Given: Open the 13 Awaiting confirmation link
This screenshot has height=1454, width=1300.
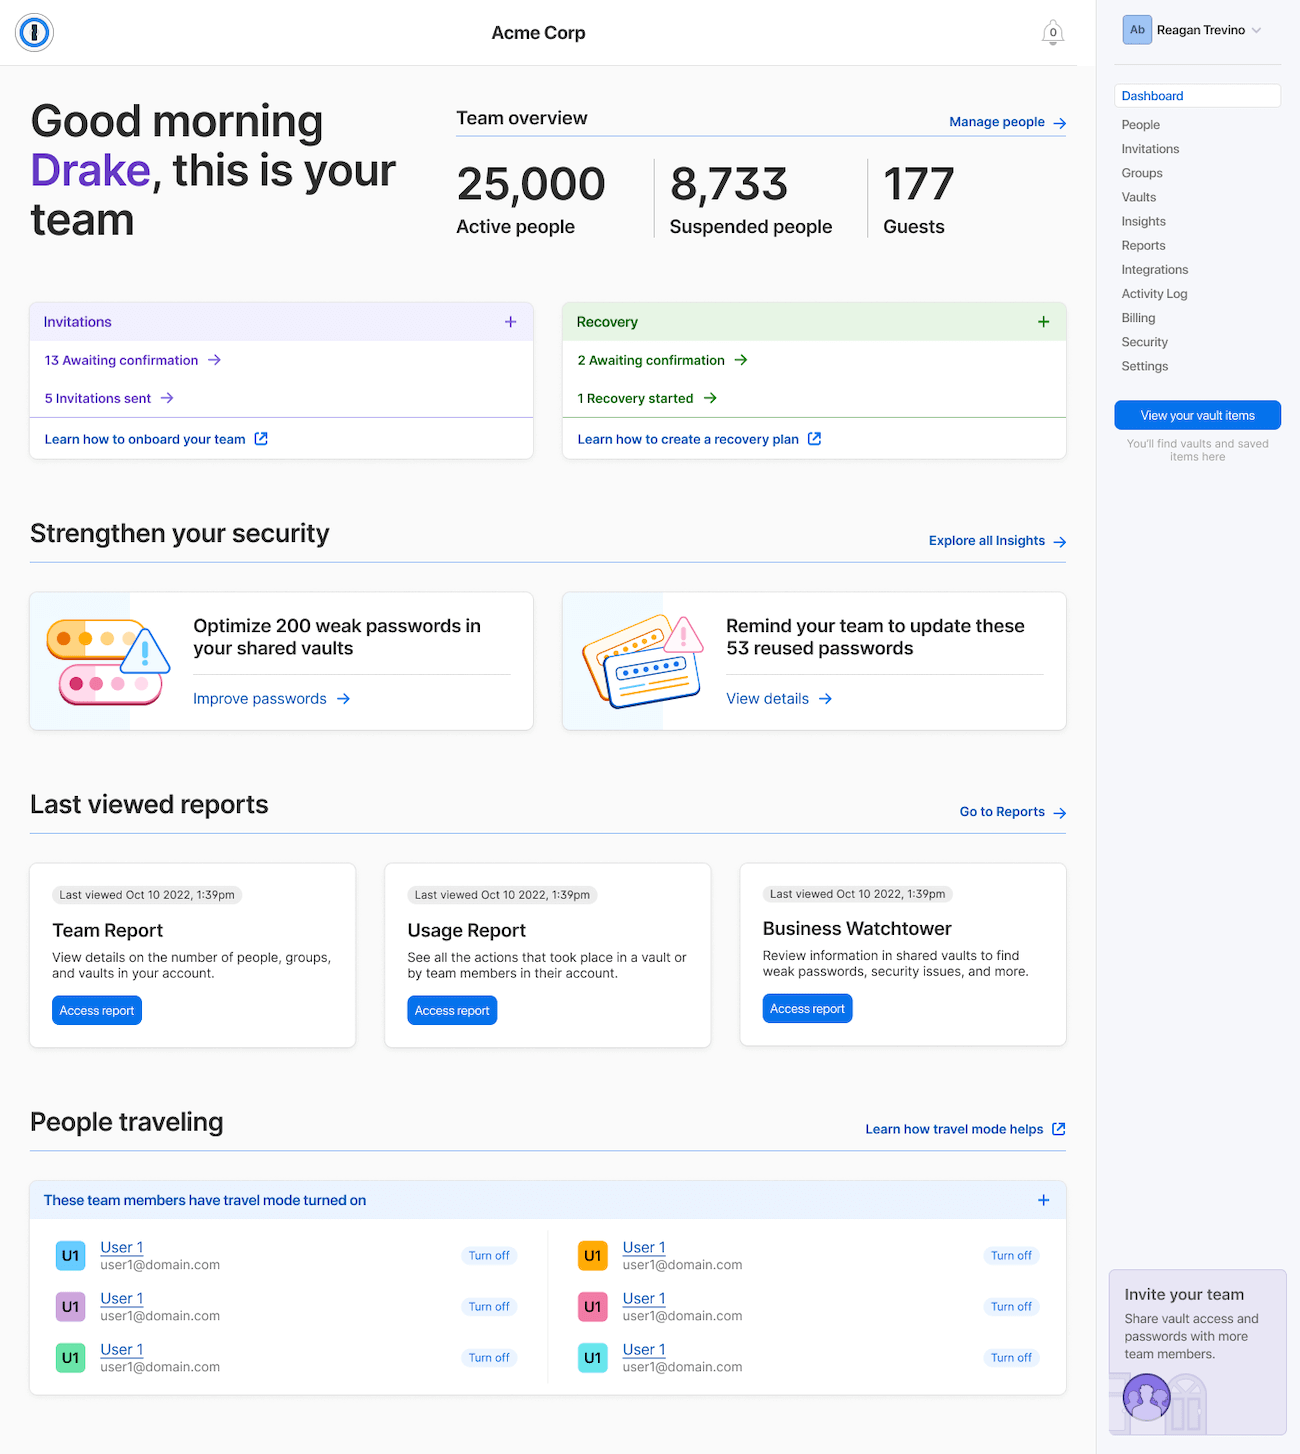Looking at the screenshot, I should [121, 360].
